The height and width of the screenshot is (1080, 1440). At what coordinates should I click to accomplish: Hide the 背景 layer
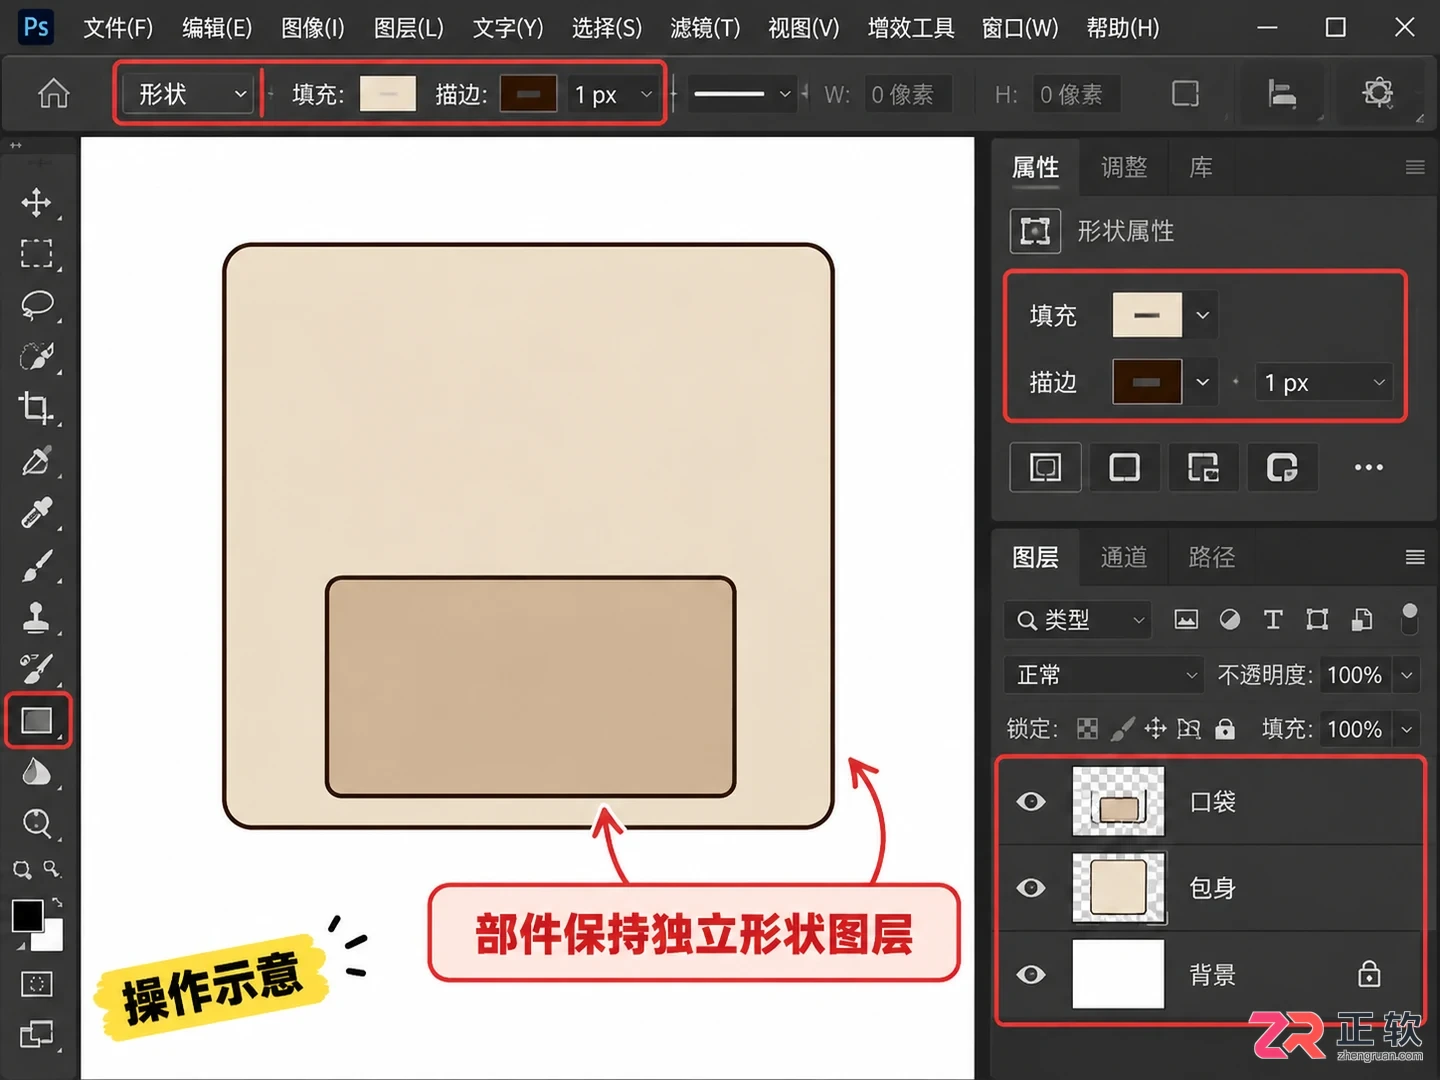[1031, 974]
